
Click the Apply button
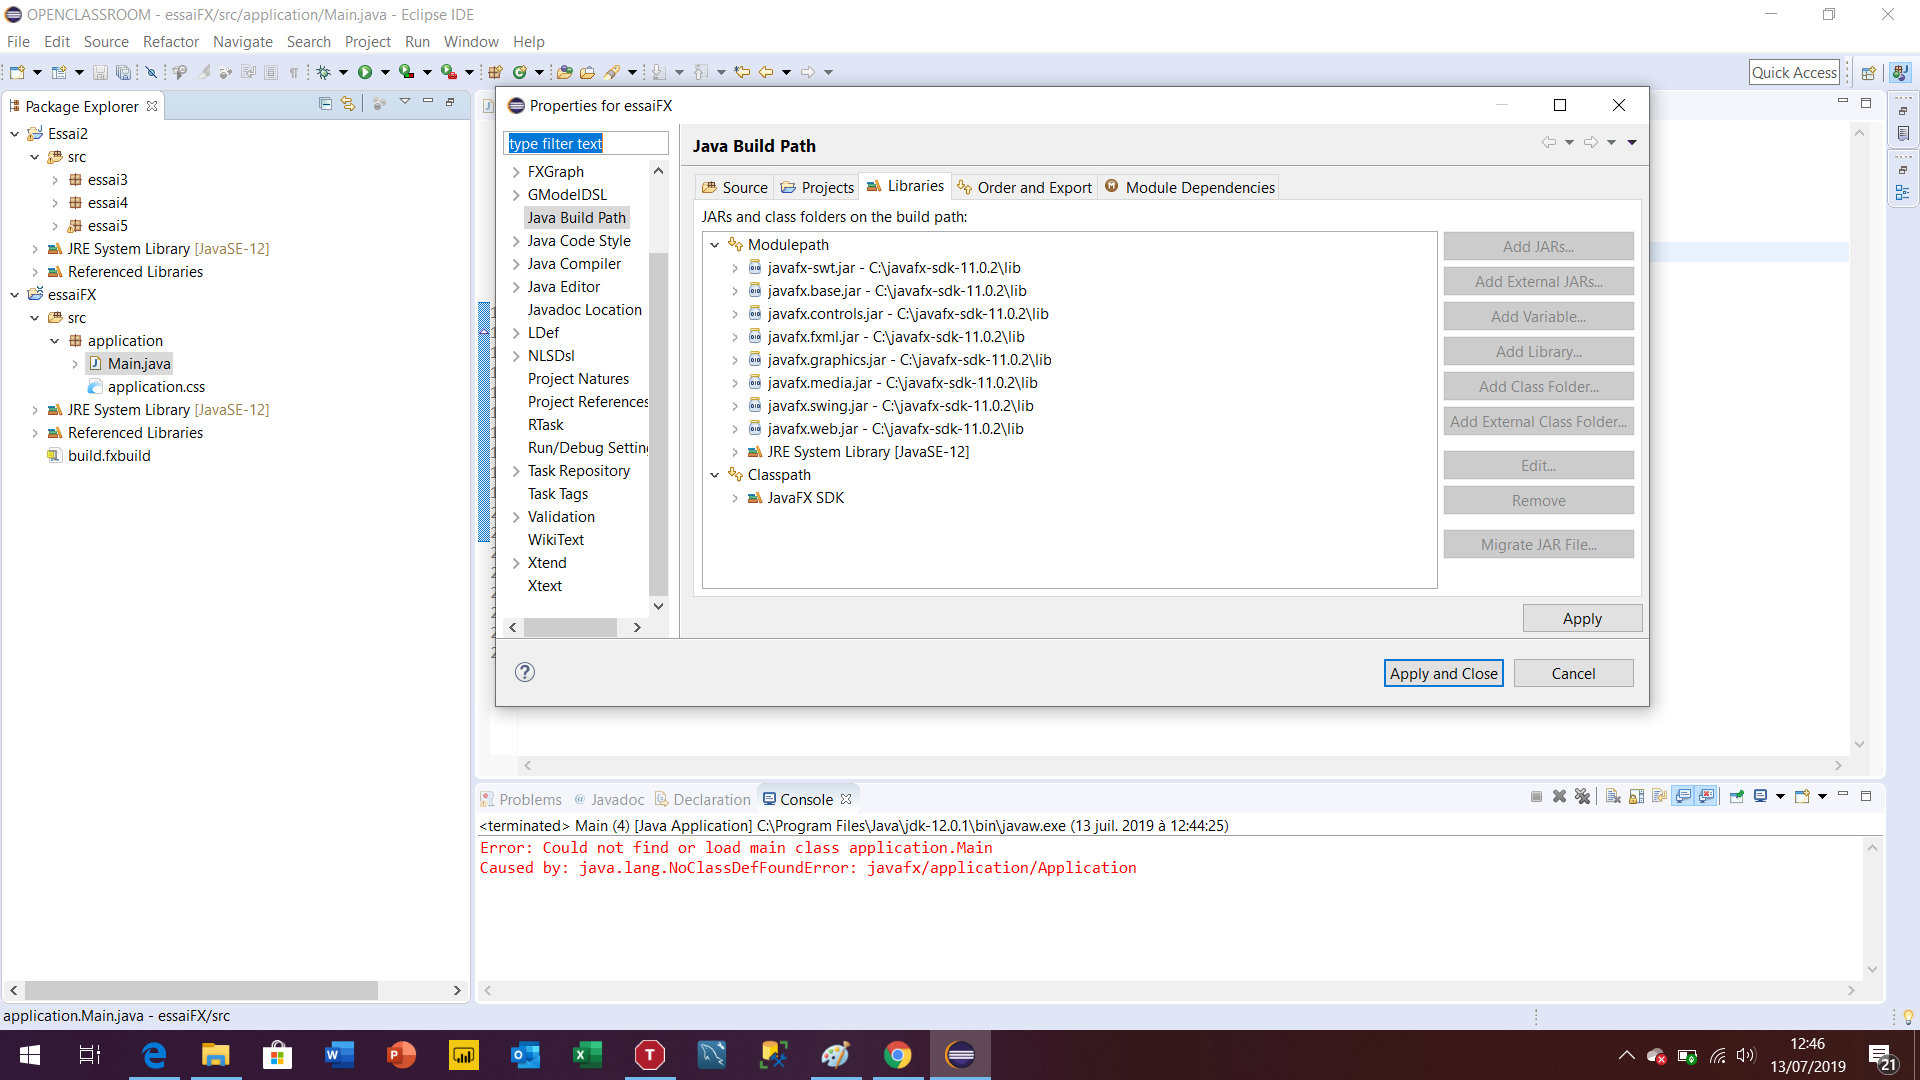point(1582,618)
